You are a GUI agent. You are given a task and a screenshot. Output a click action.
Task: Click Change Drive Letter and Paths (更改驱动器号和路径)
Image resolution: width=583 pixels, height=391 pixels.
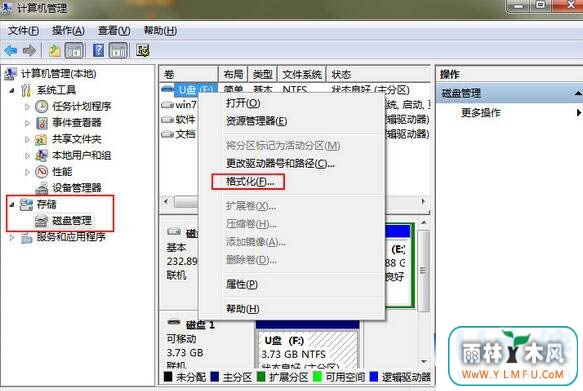(x=280, y=163)
